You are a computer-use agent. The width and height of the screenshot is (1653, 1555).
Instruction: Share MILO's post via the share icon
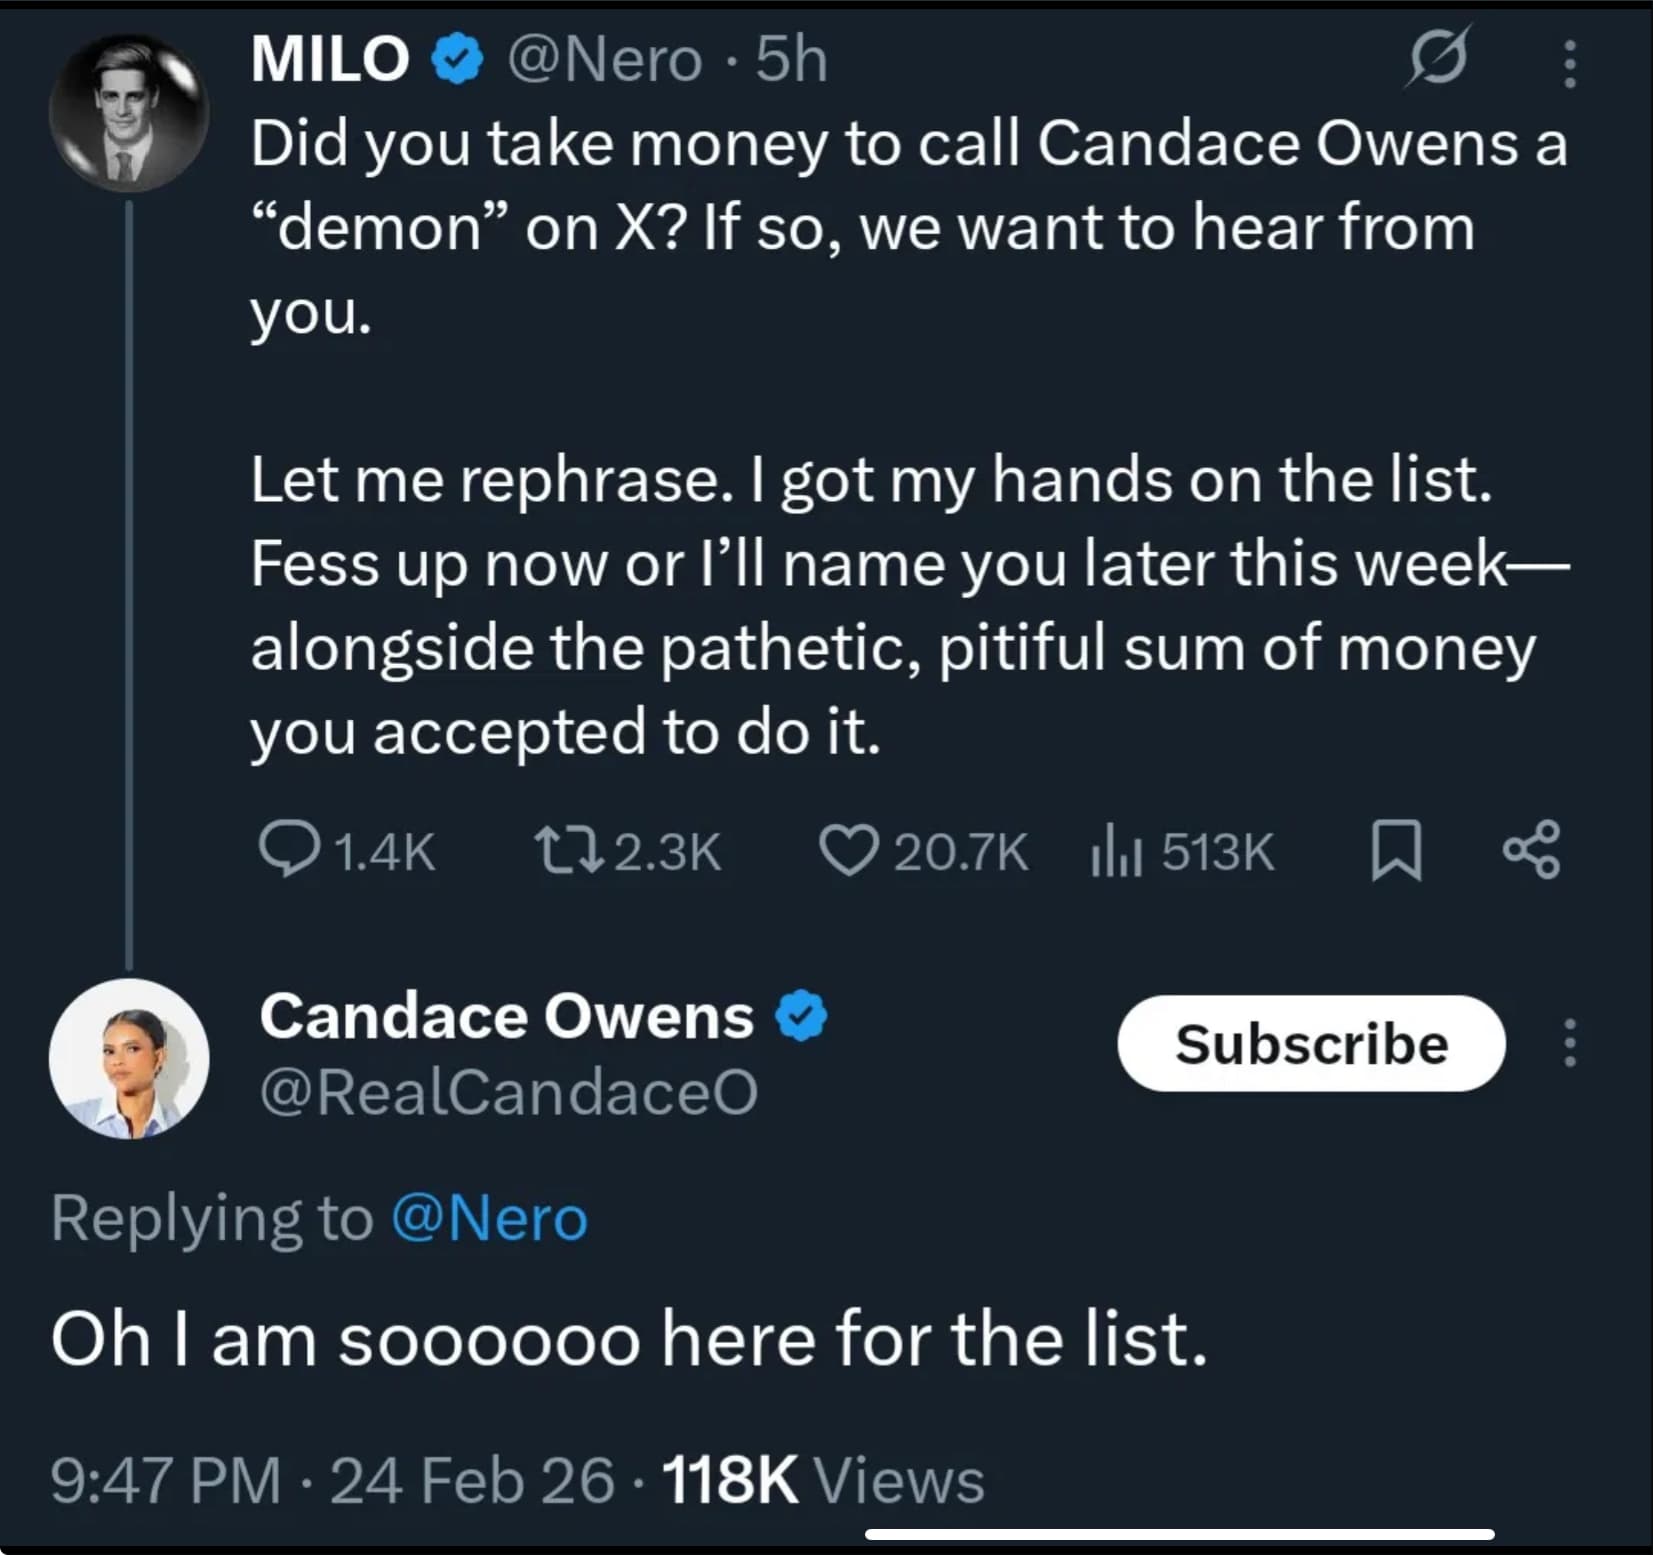pos(1531,850)
